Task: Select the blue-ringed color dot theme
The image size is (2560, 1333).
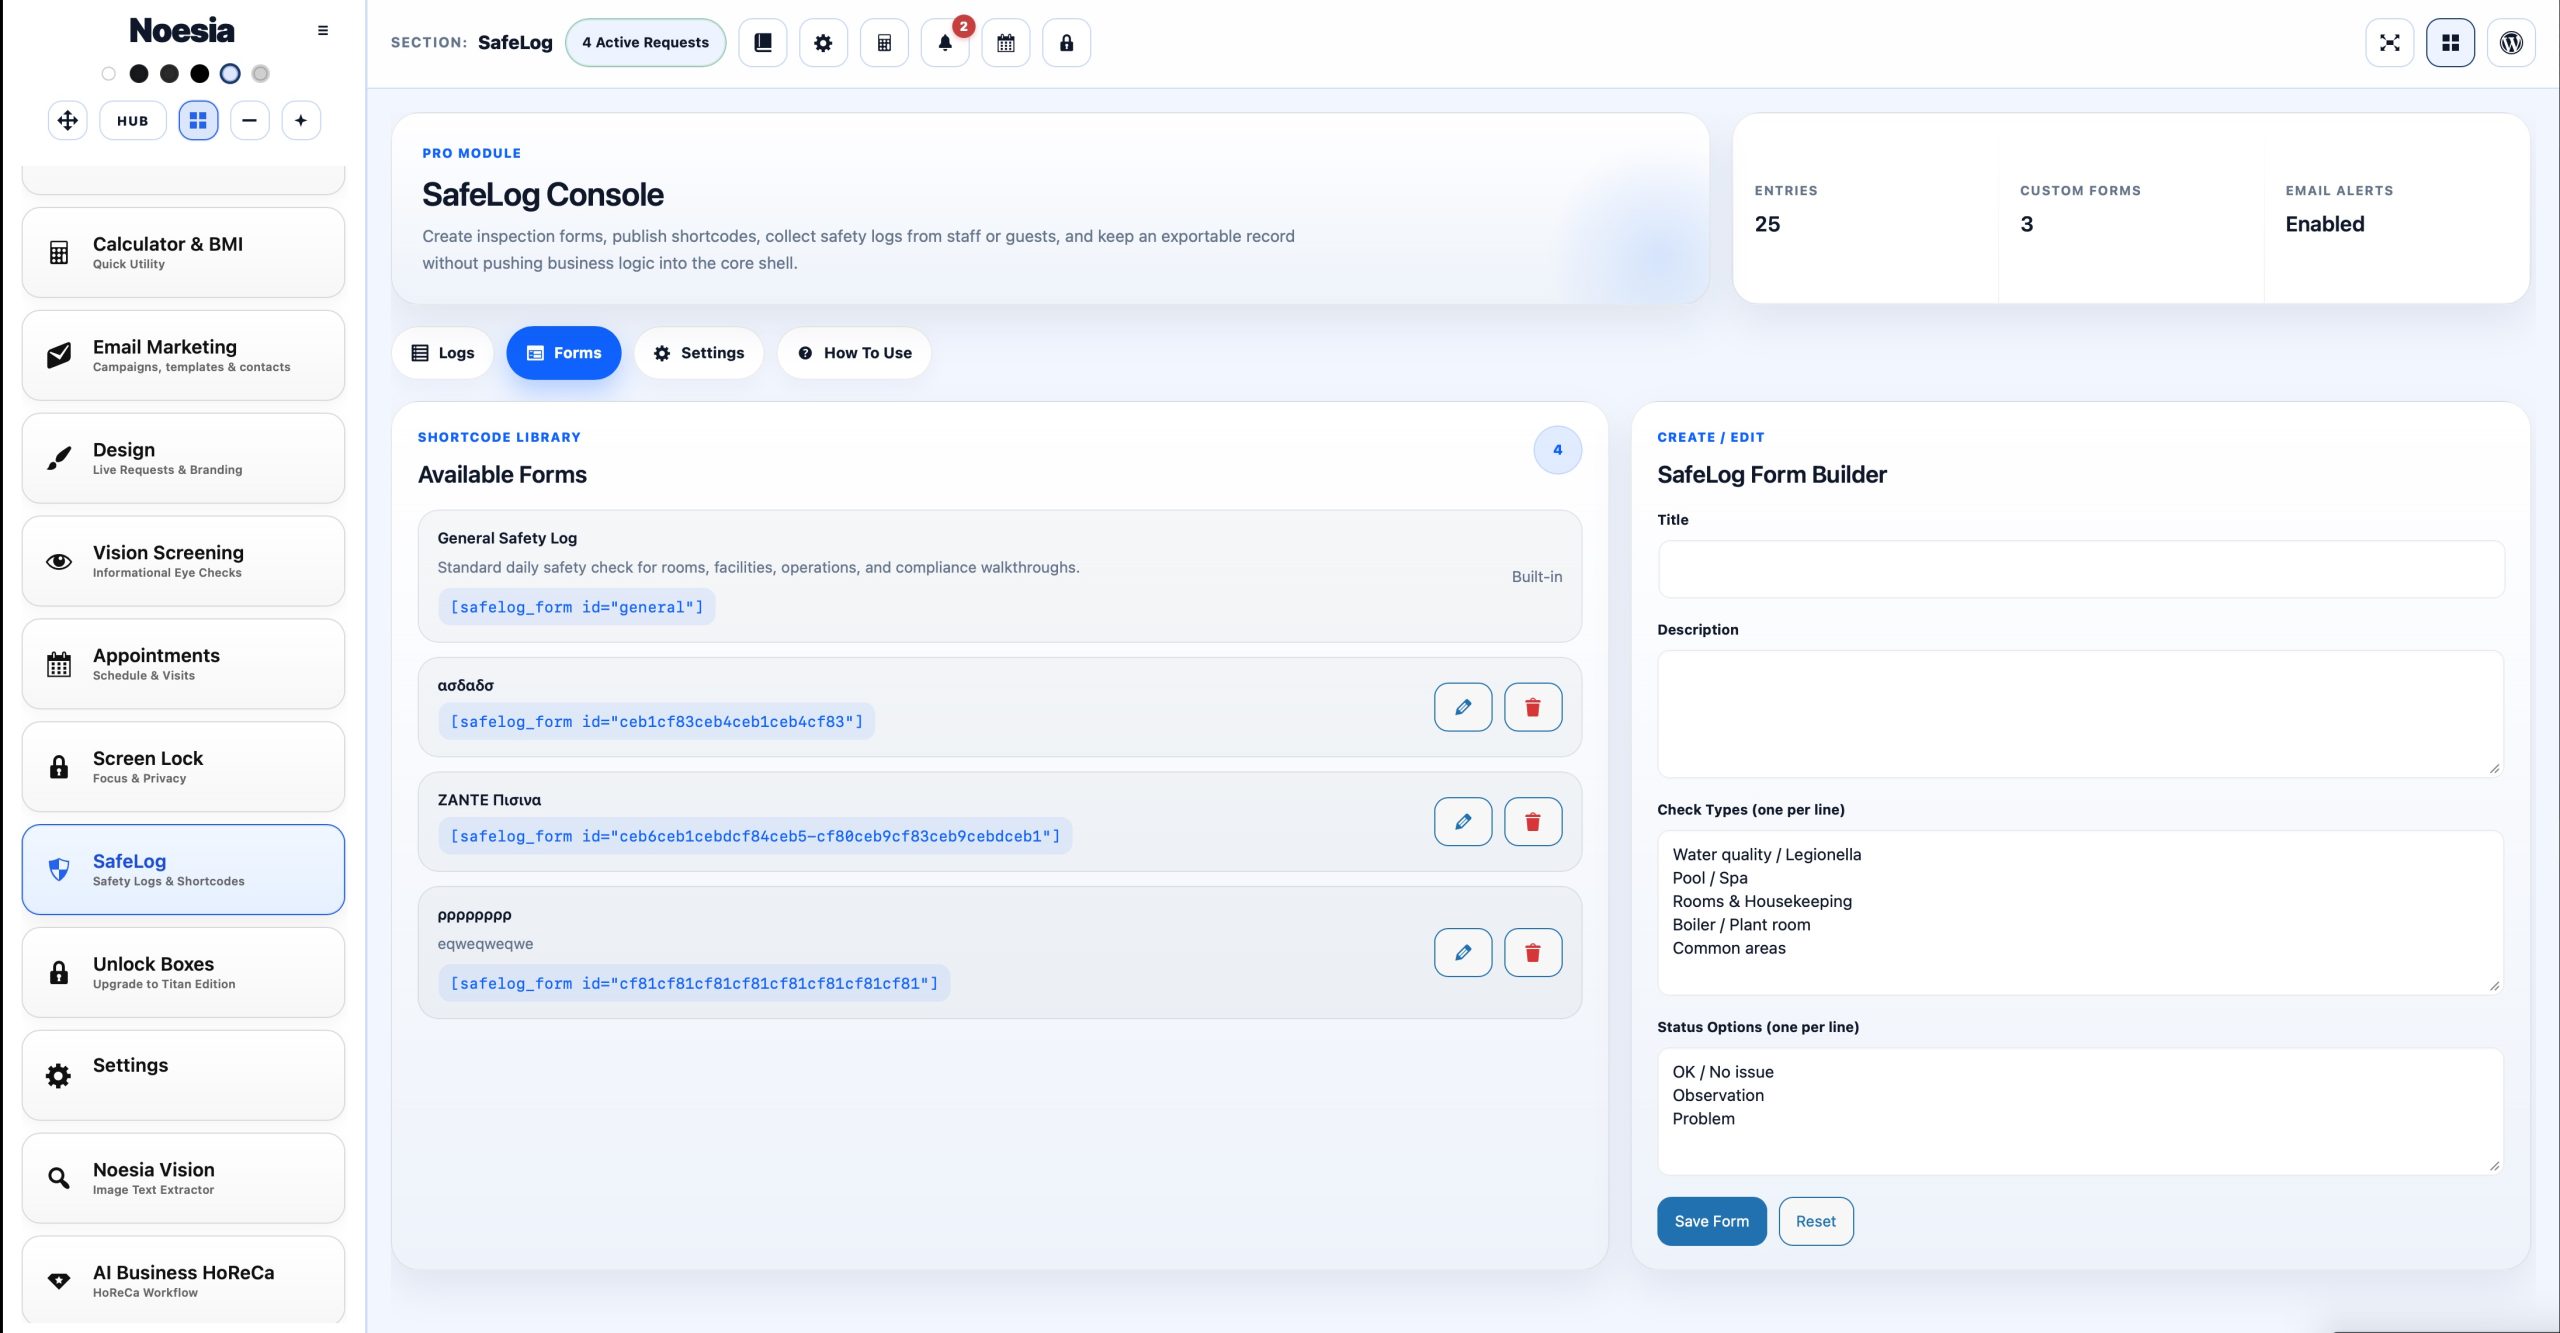Action: coord(230,74)
